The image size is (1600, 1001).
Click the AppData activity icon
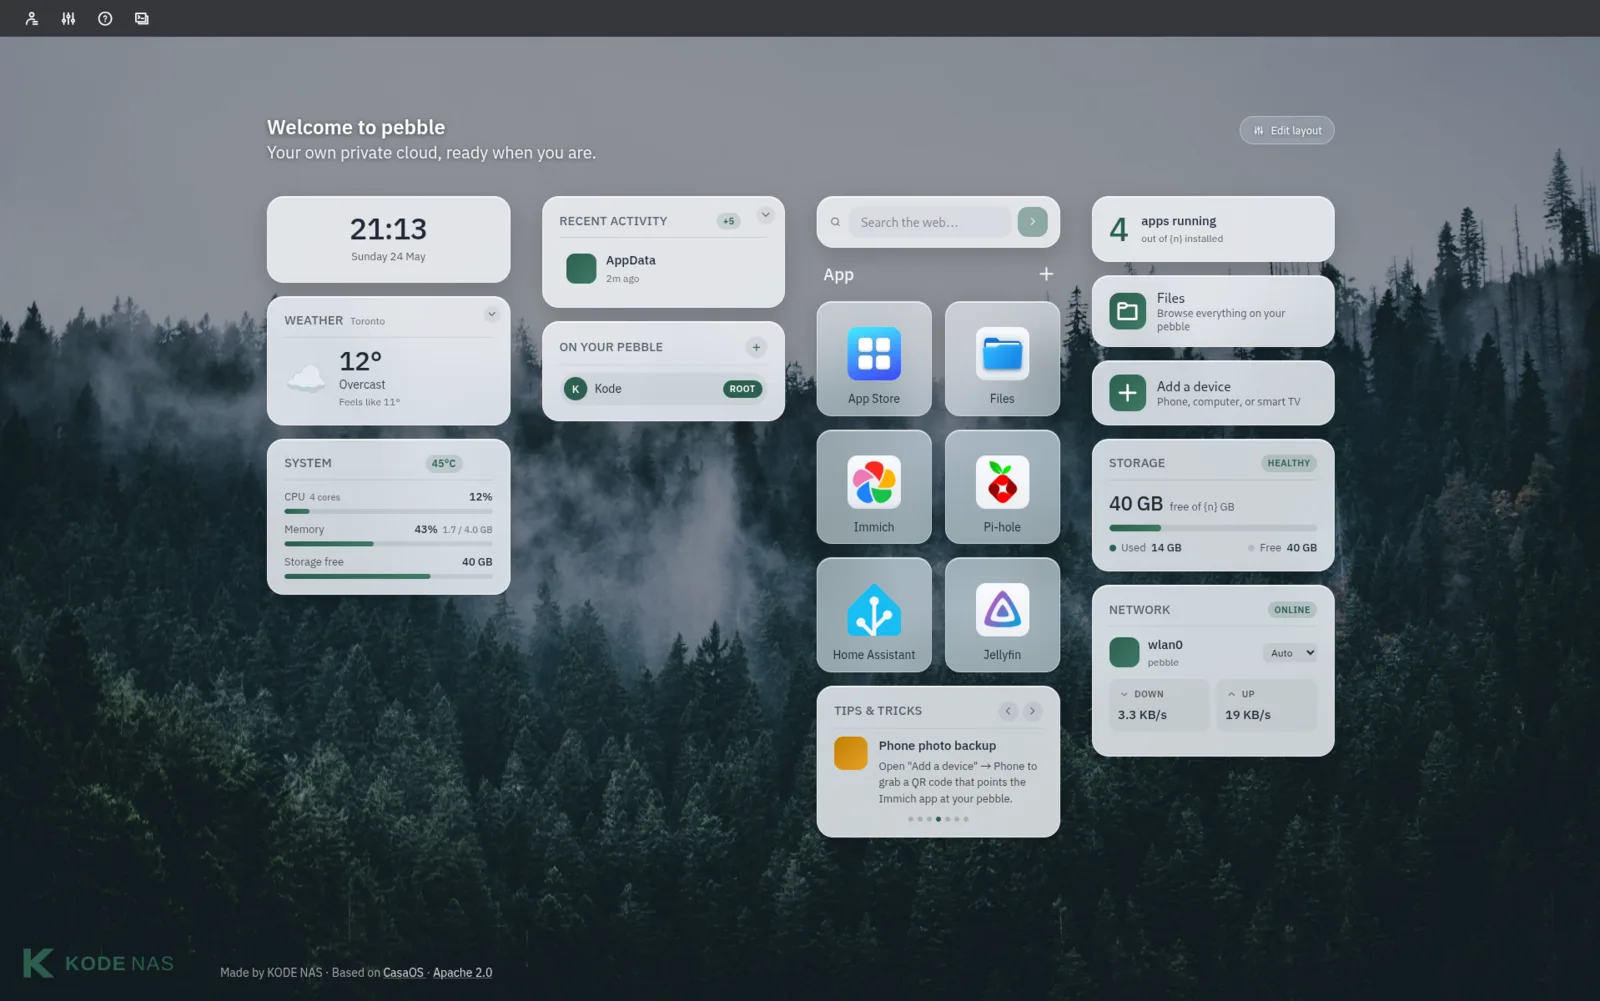tap(581, 268)
